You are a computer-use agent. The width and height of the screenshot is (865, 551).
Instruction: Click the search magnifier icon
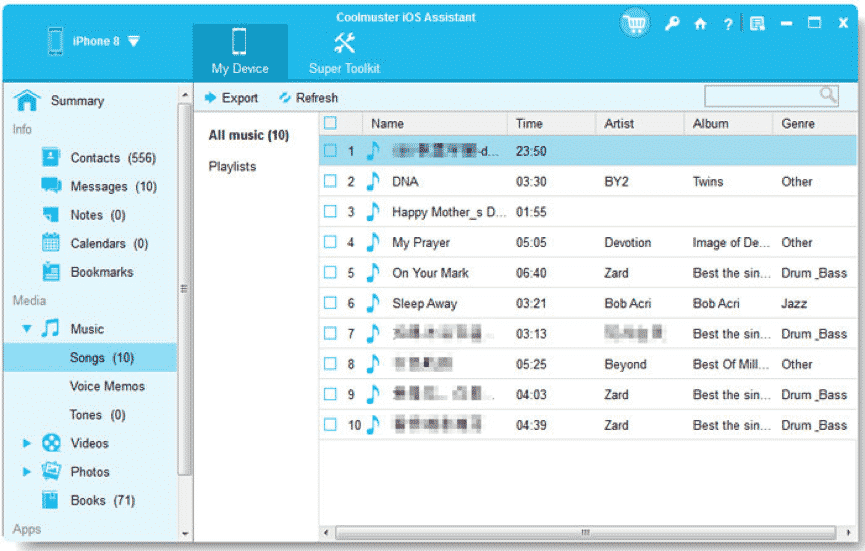pyautogui.click(x=827, y=95)
